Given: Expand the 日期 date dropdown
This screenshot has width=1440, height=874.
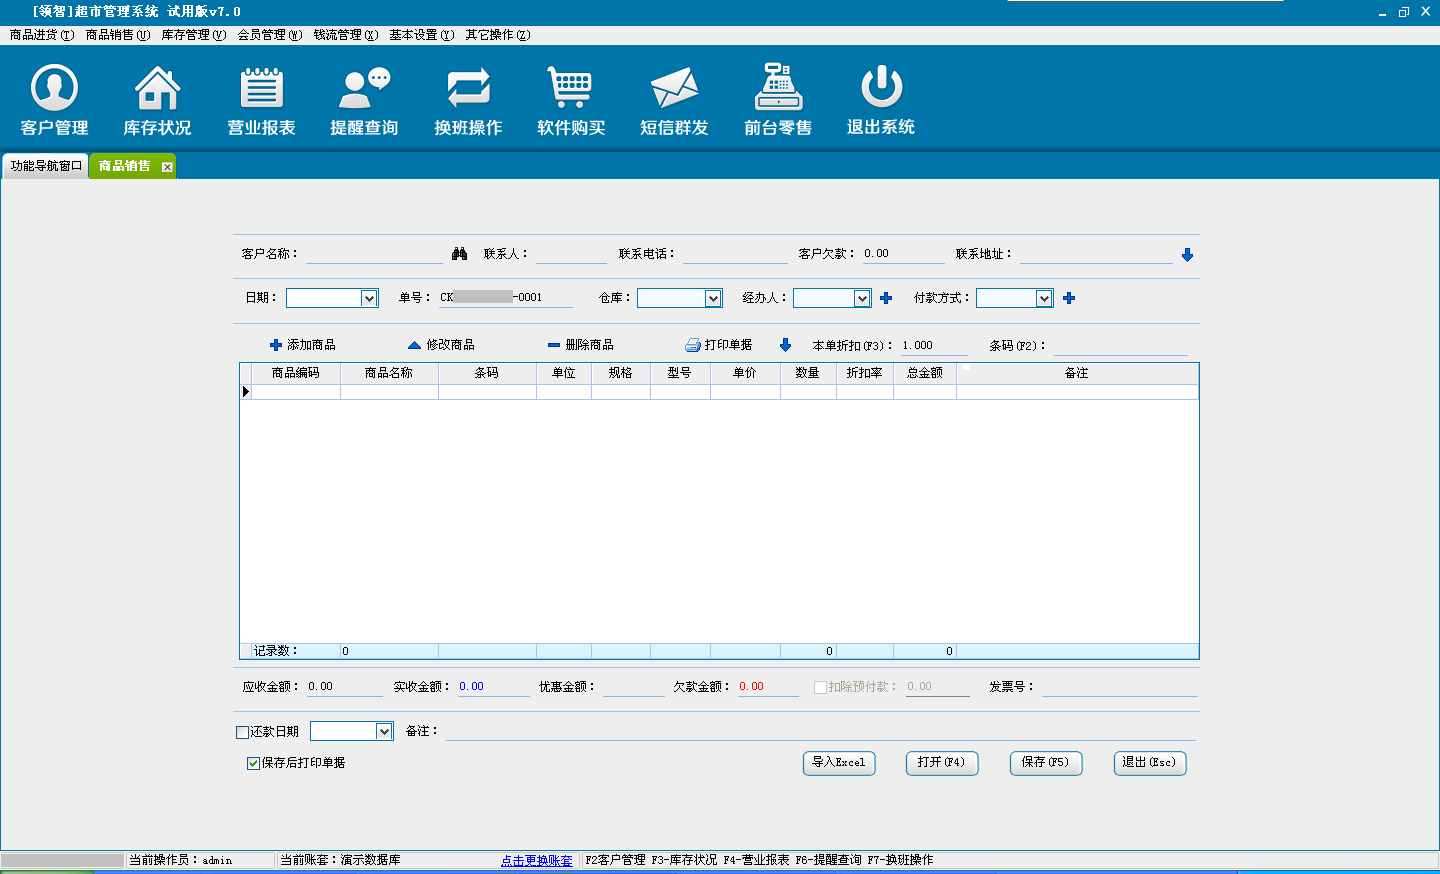Looking at the screenshot, I should 369,298.
